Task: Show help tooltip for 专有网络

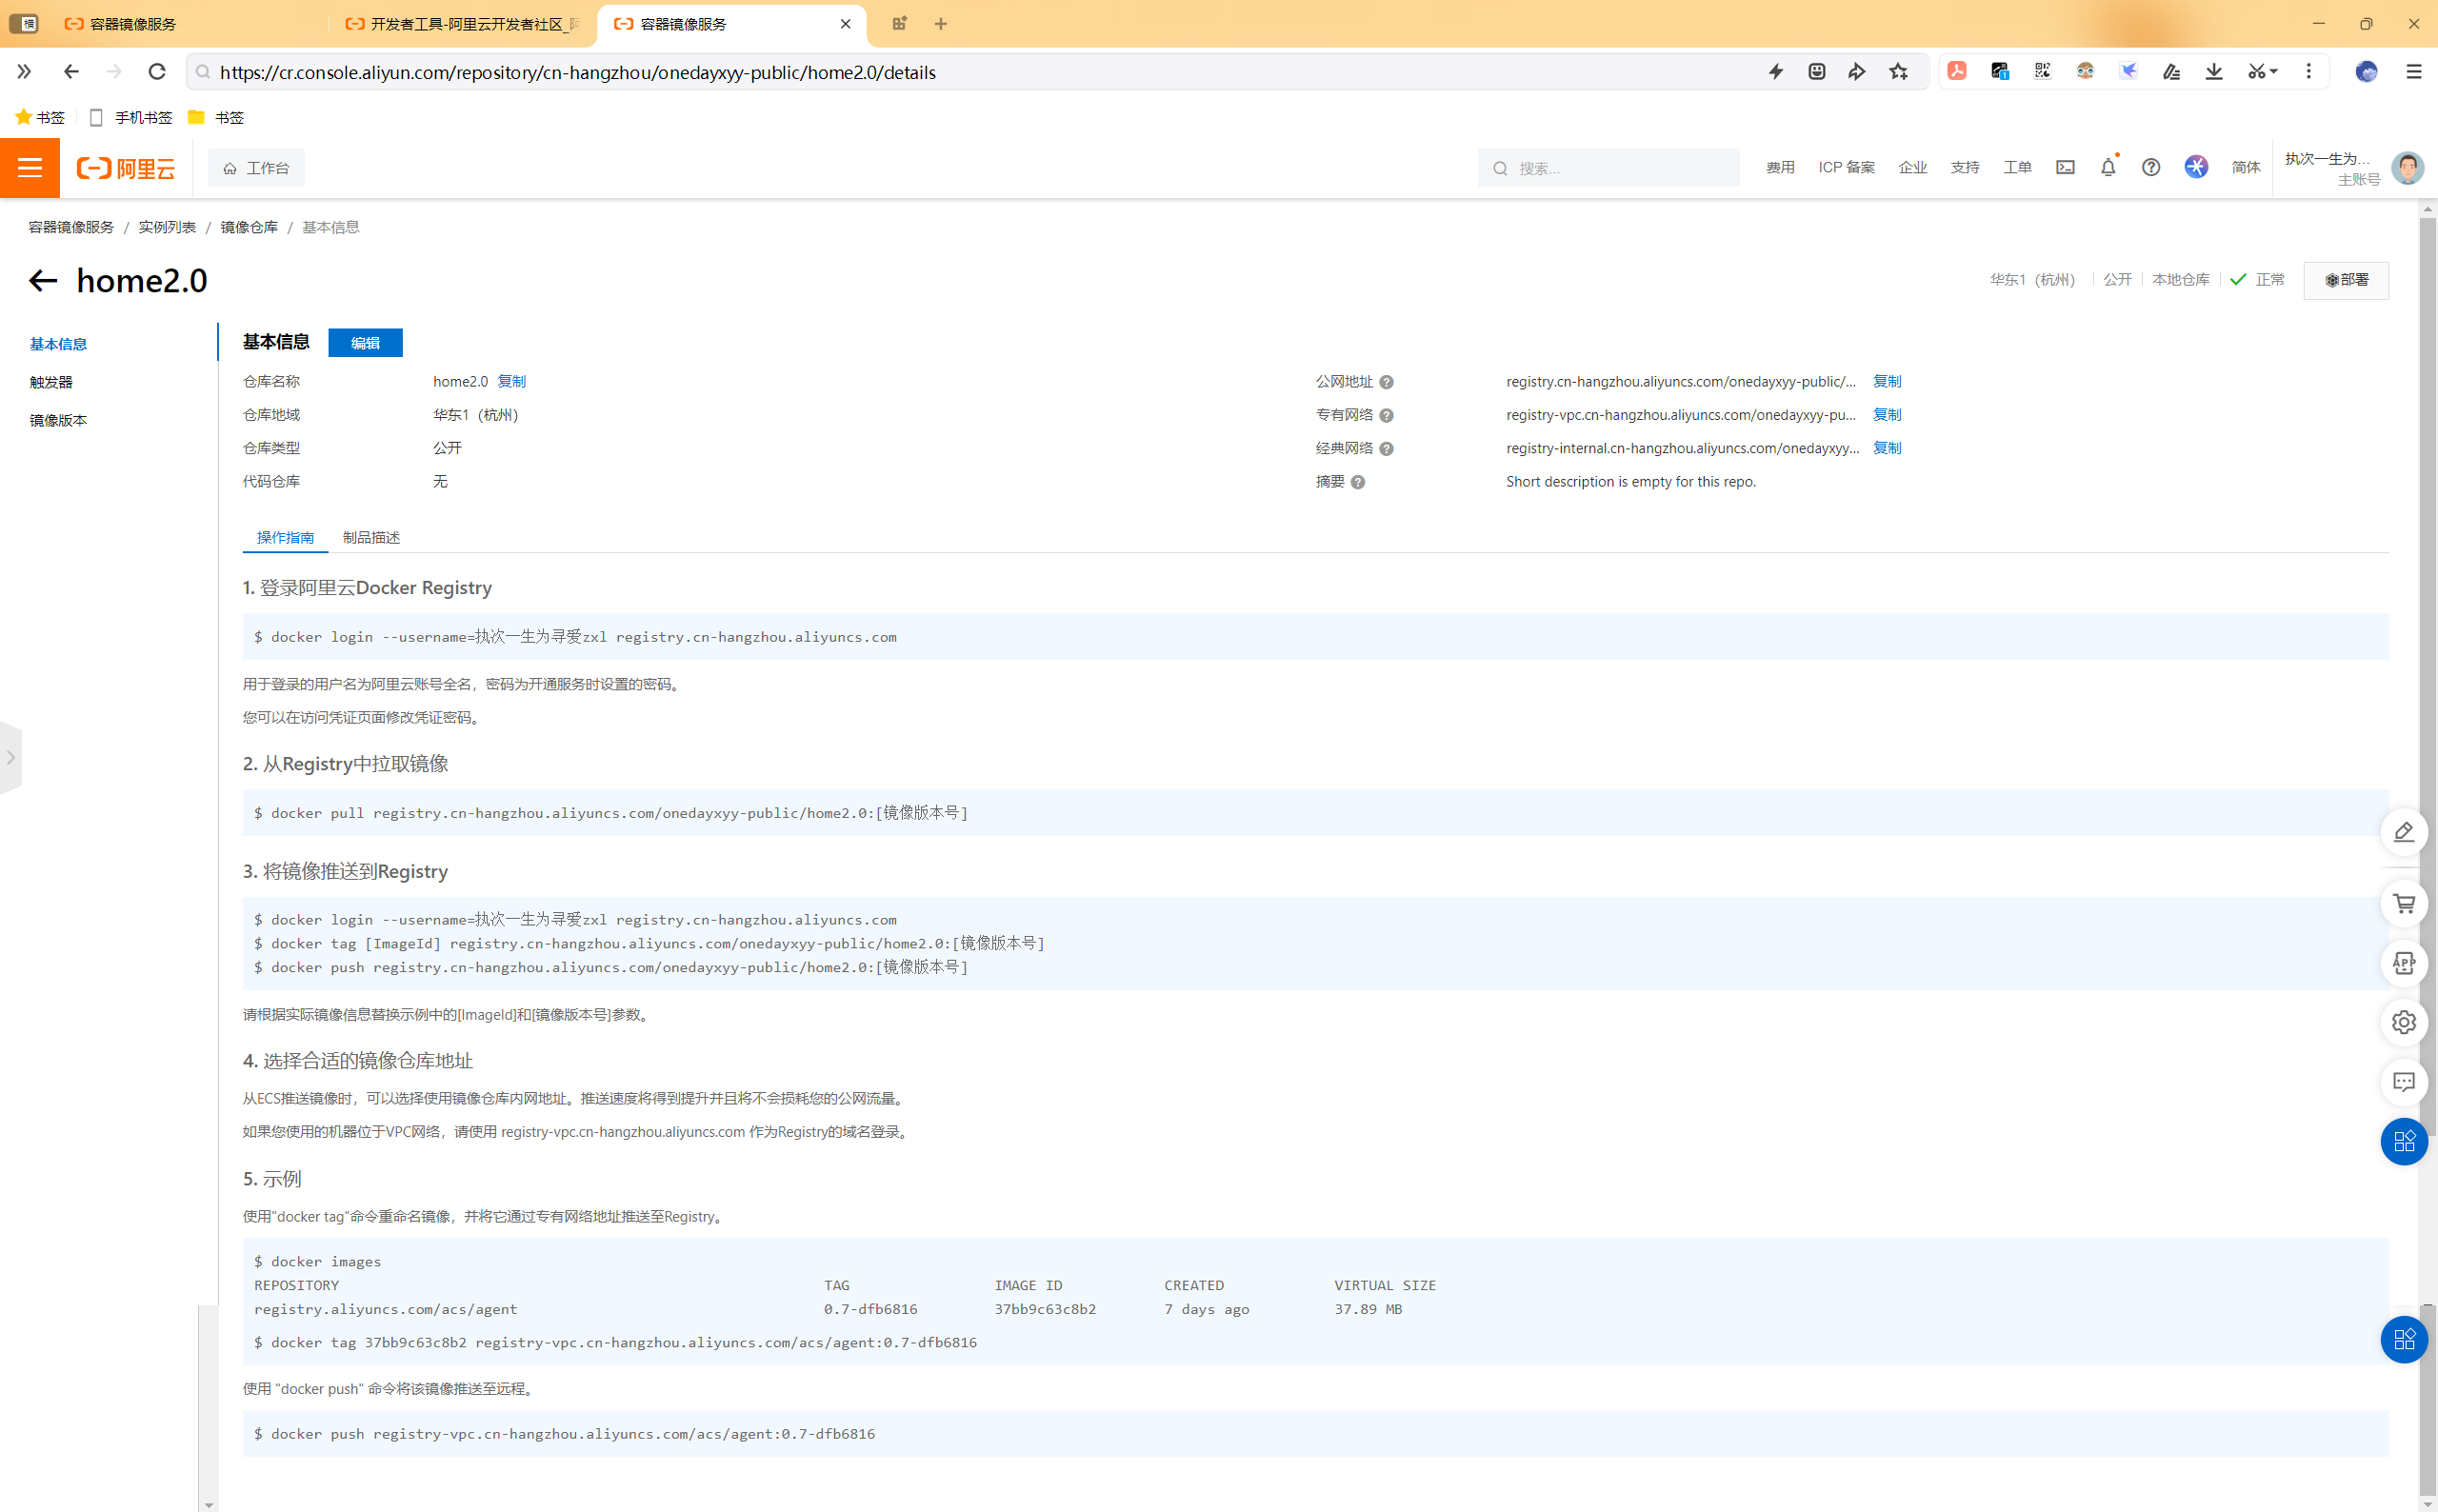Action: pyautogui.click(x=1386, y=416)
